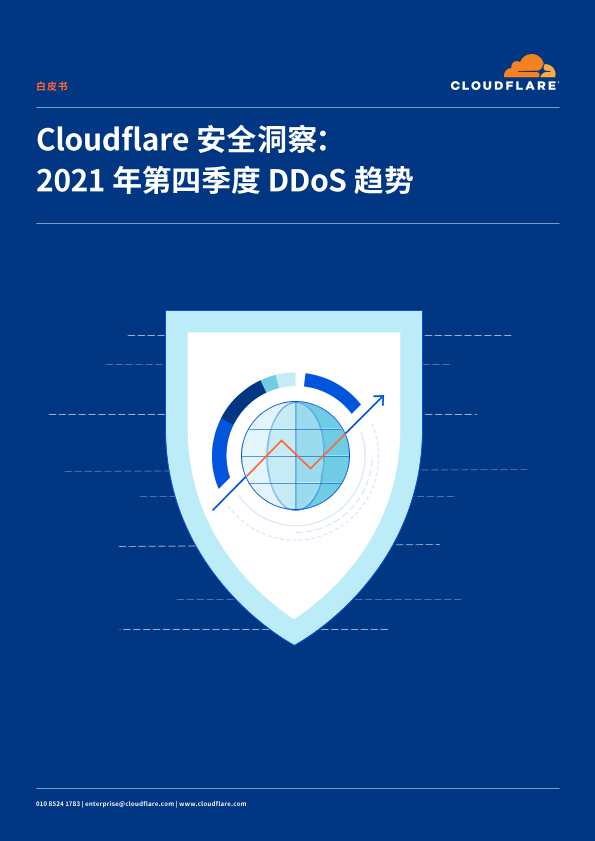Click the bright blue donut segment at upper right
Screen dimensions: 595x841
[334, 390]
